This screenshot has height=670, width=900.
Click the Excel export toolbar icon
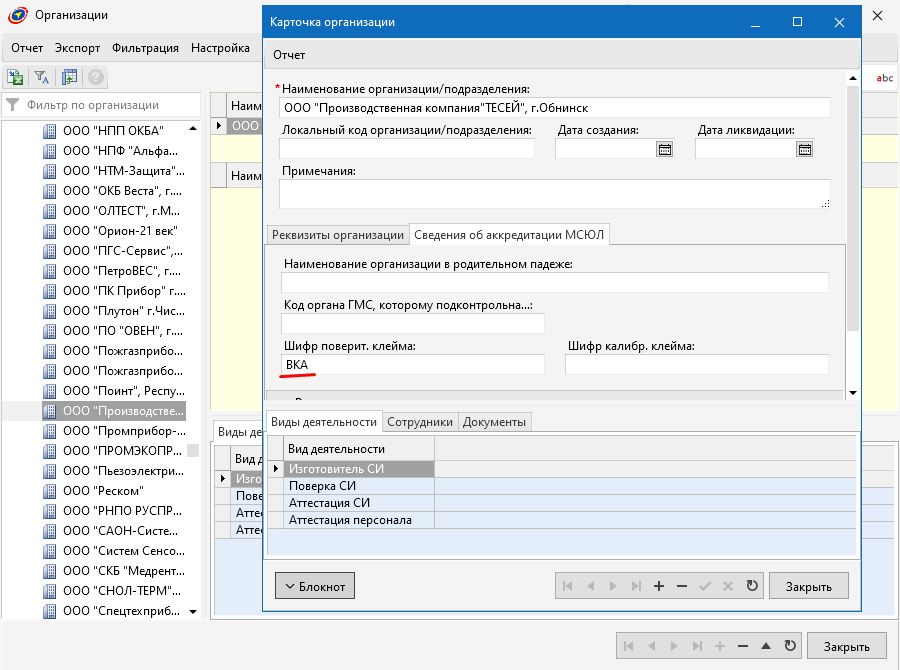coord(15,77)
